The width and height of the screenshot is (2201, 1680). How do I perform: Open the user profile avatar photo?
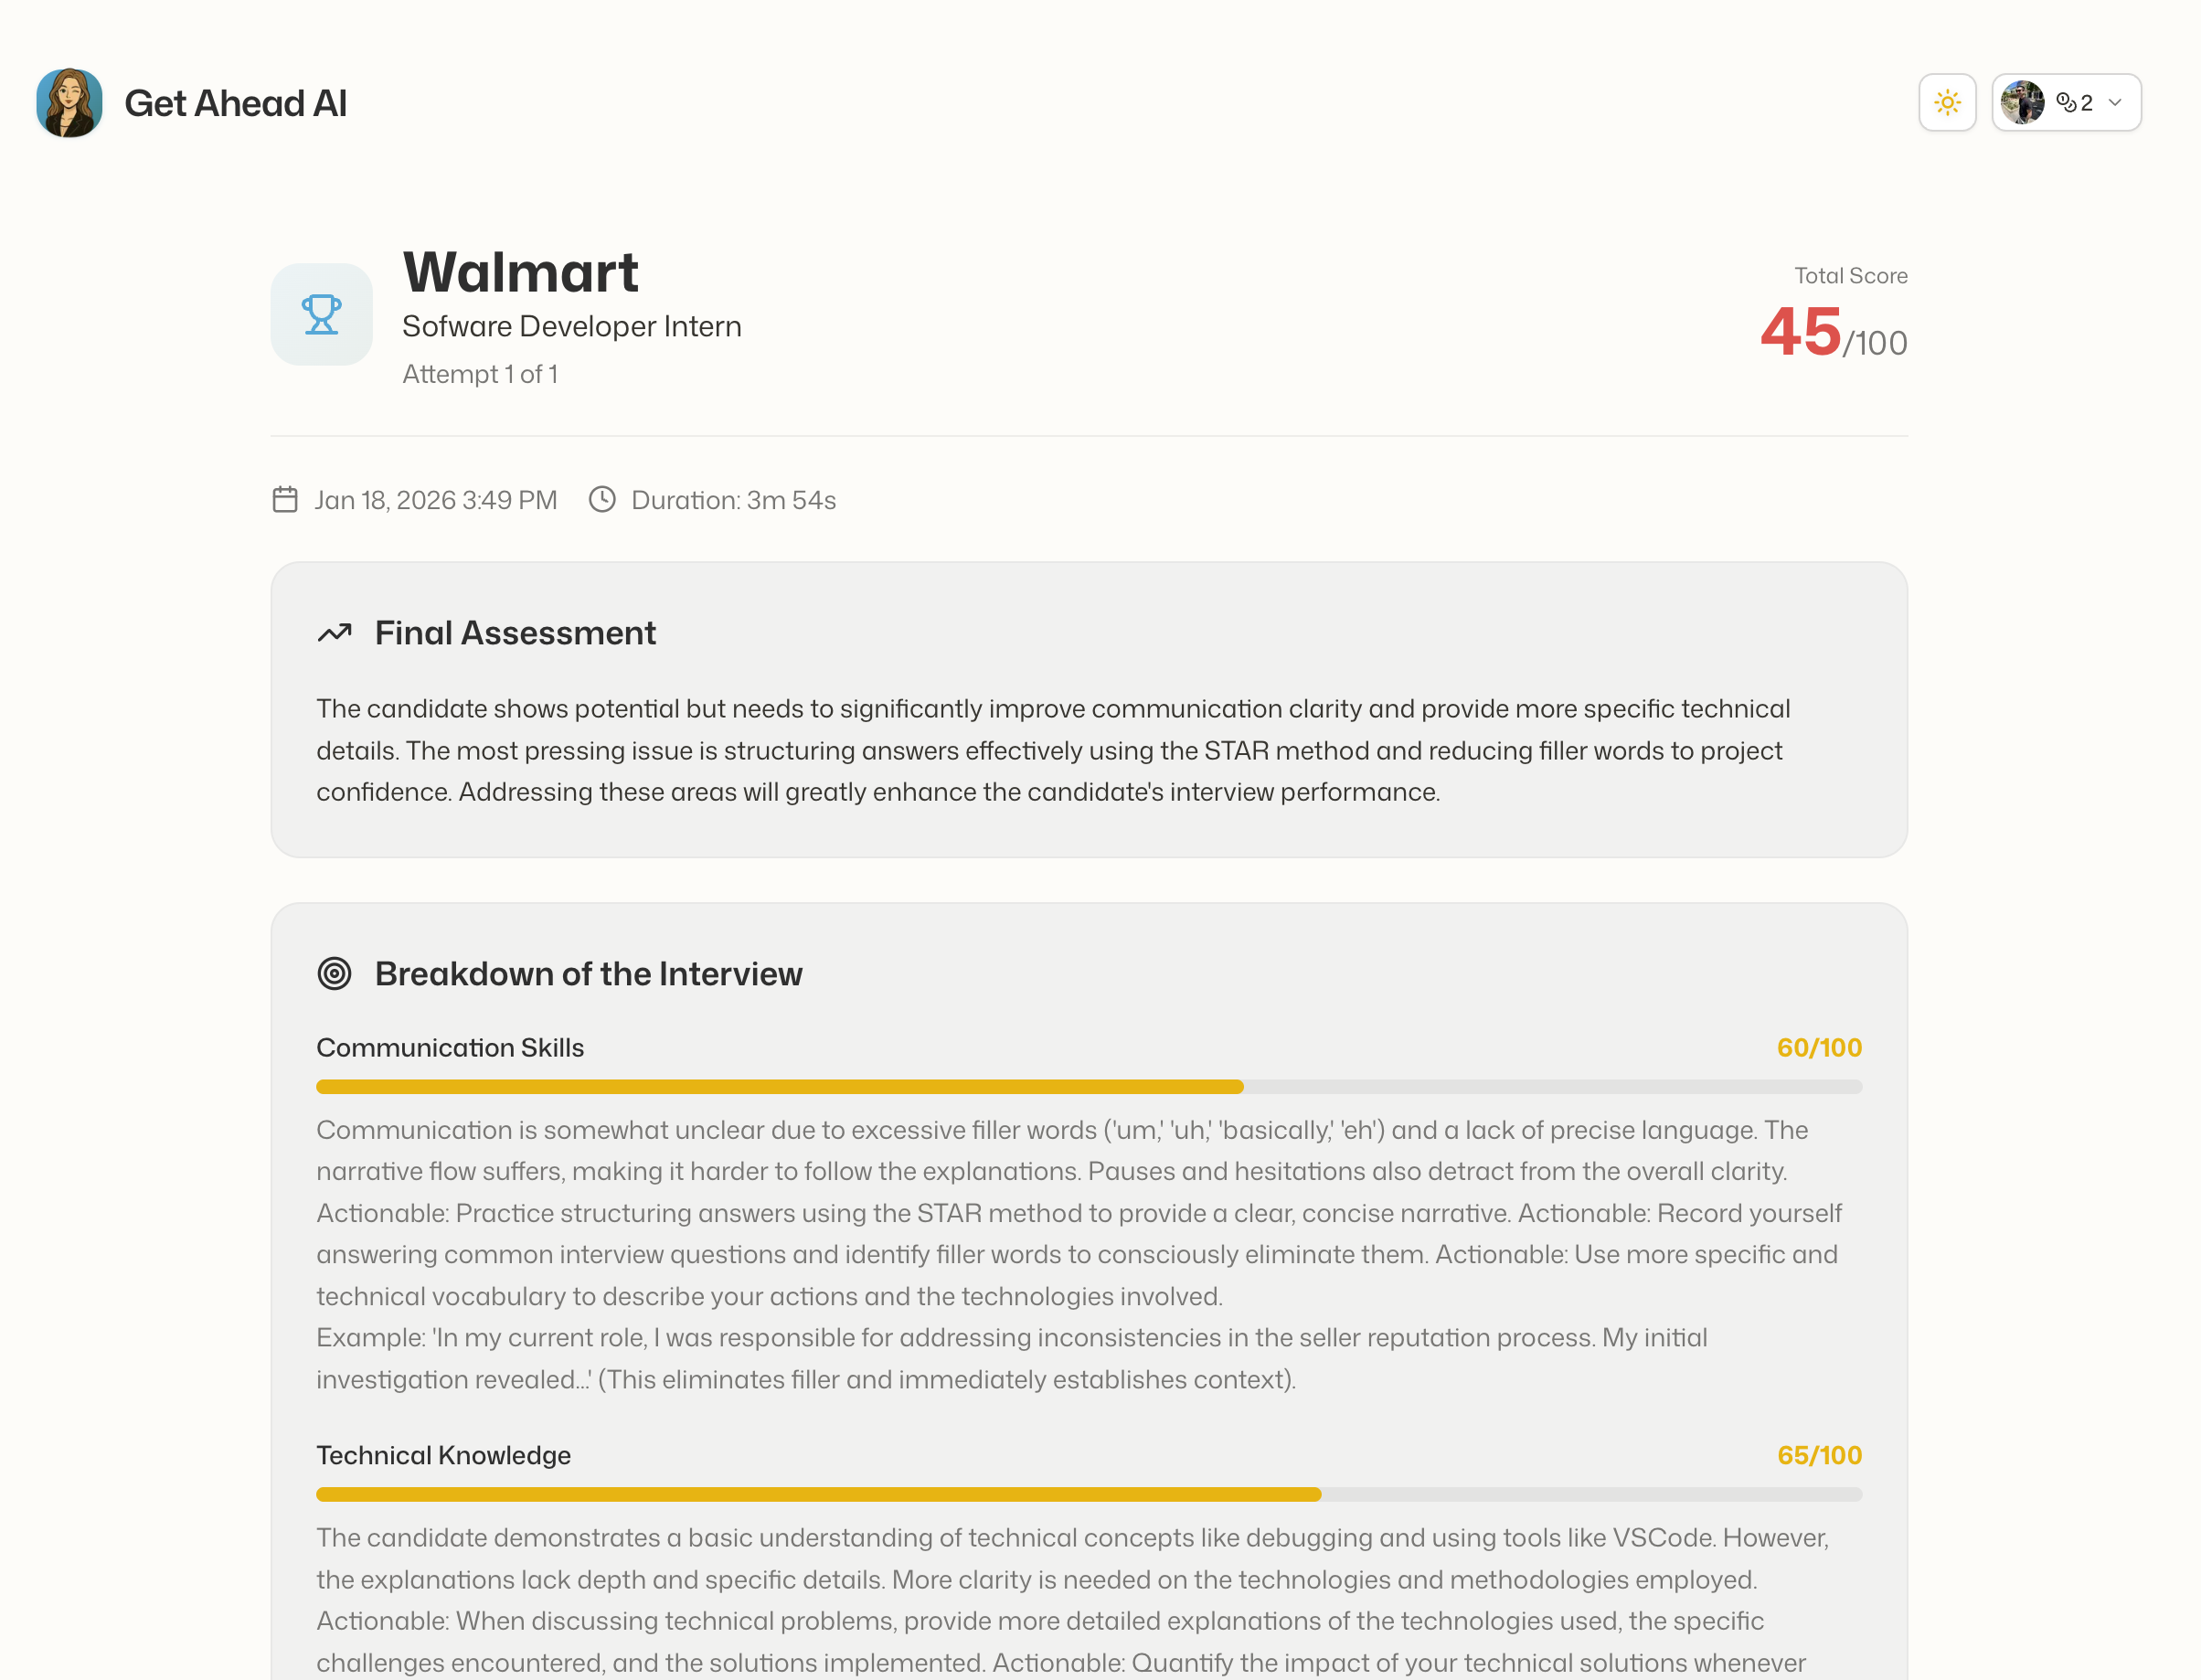coord(2021,101)
